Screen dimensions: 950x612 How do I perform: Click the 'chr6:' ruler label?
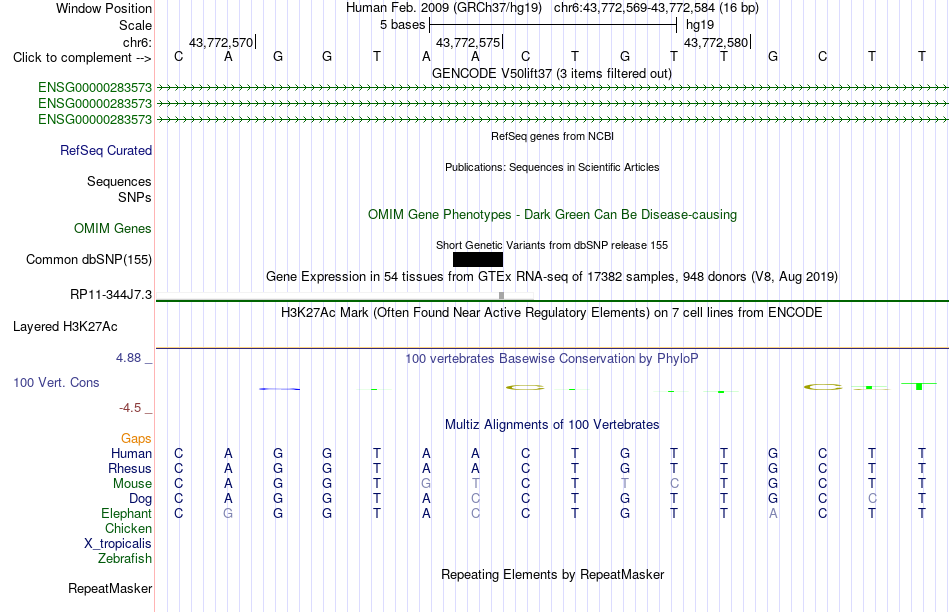click(x=137, y=42)
